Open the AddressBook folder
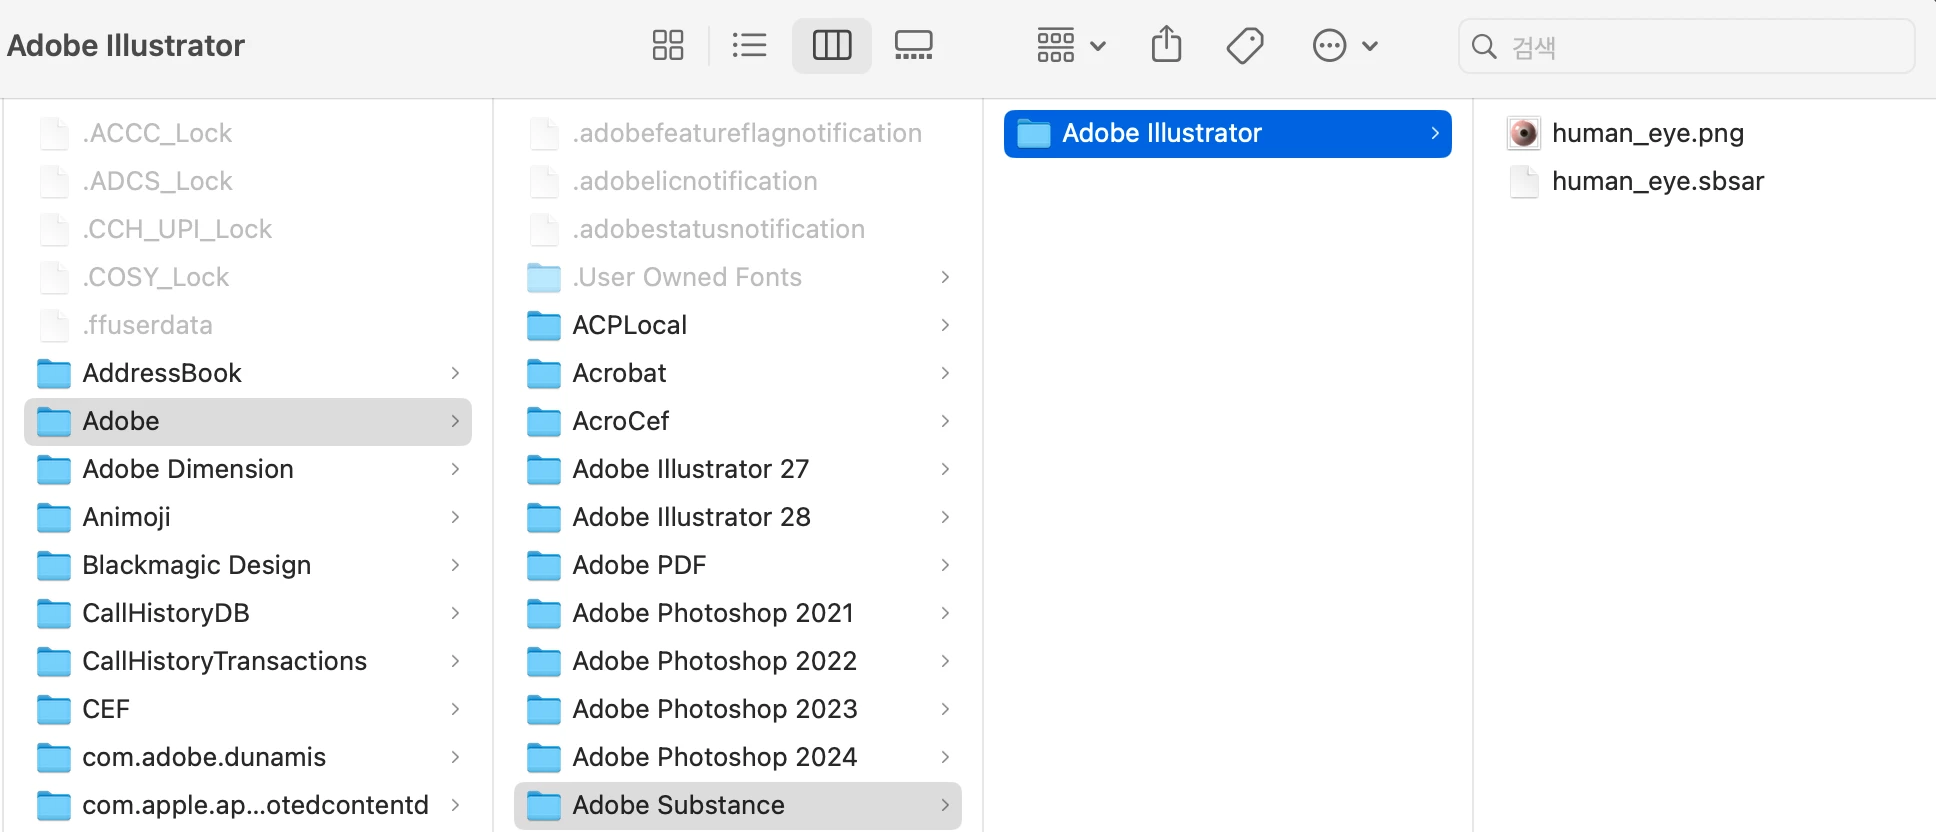Screen dimensions: 1936x832 (x=248, y=373)
